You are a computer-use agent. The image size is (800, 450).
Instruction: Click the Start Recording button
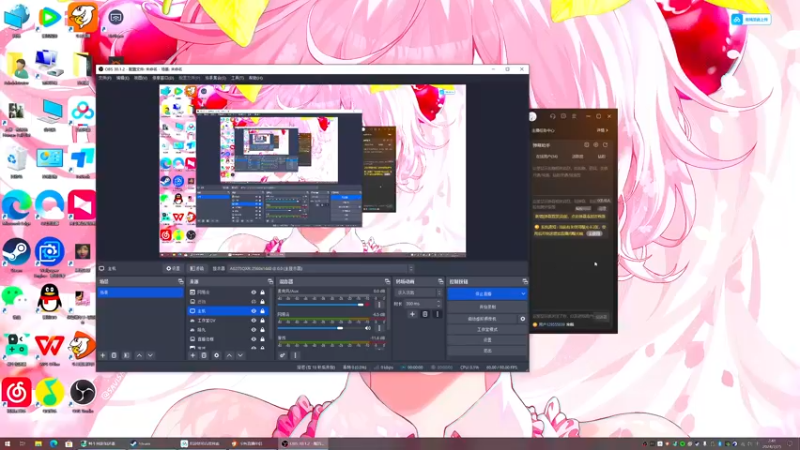pyautogui.click(x=487, y=307)
